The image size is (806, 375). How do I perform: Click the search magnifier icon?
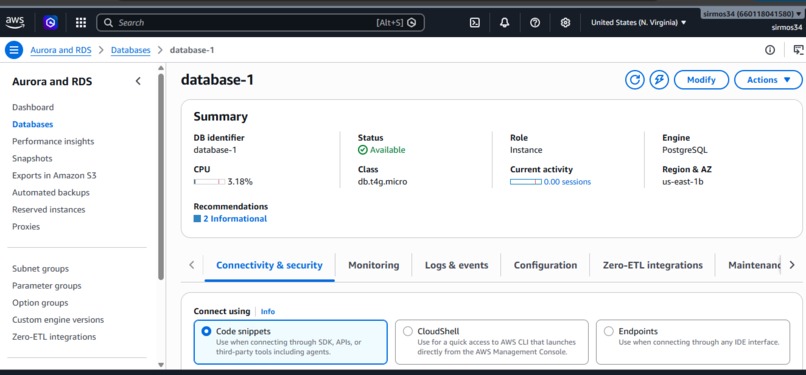(x=108, y=23)
